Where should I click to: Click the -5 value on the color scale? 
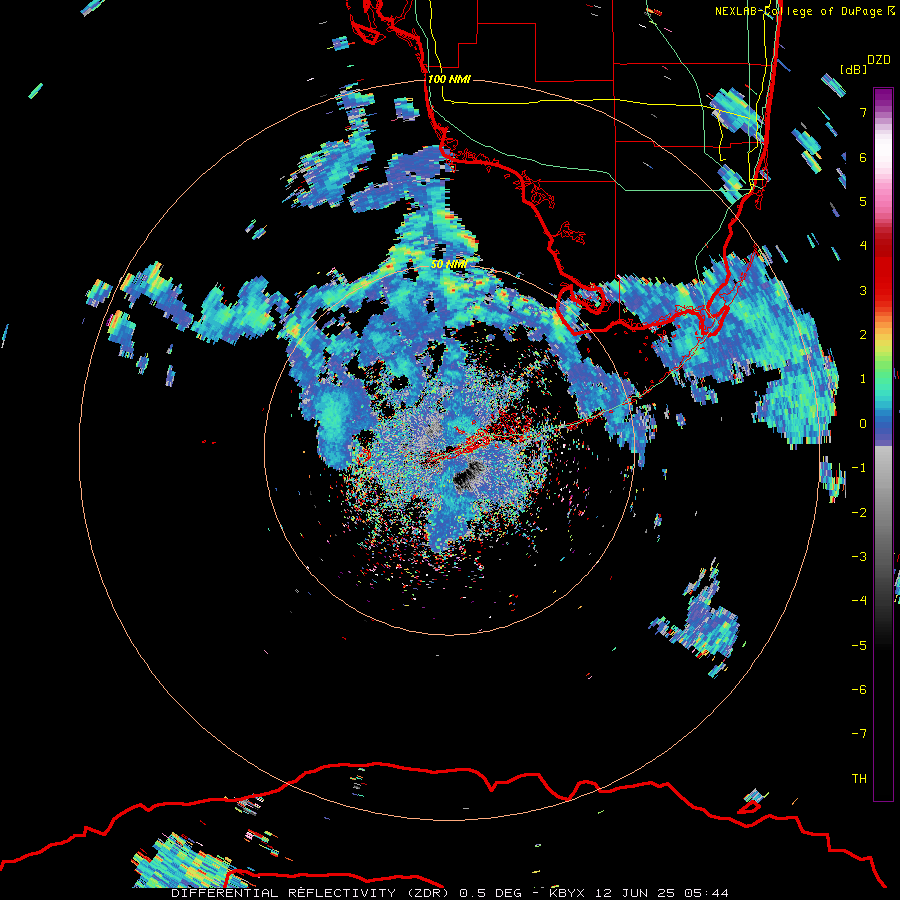pyautogui.click(x=859, y=646)
